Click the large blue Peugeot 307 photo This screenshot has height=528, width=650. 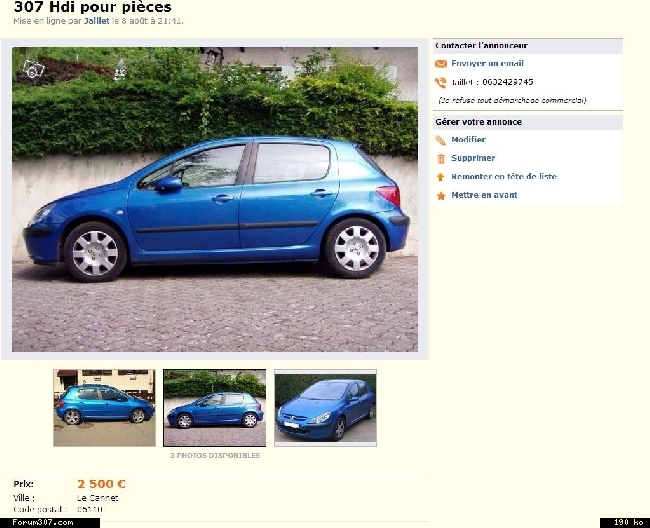215,199
